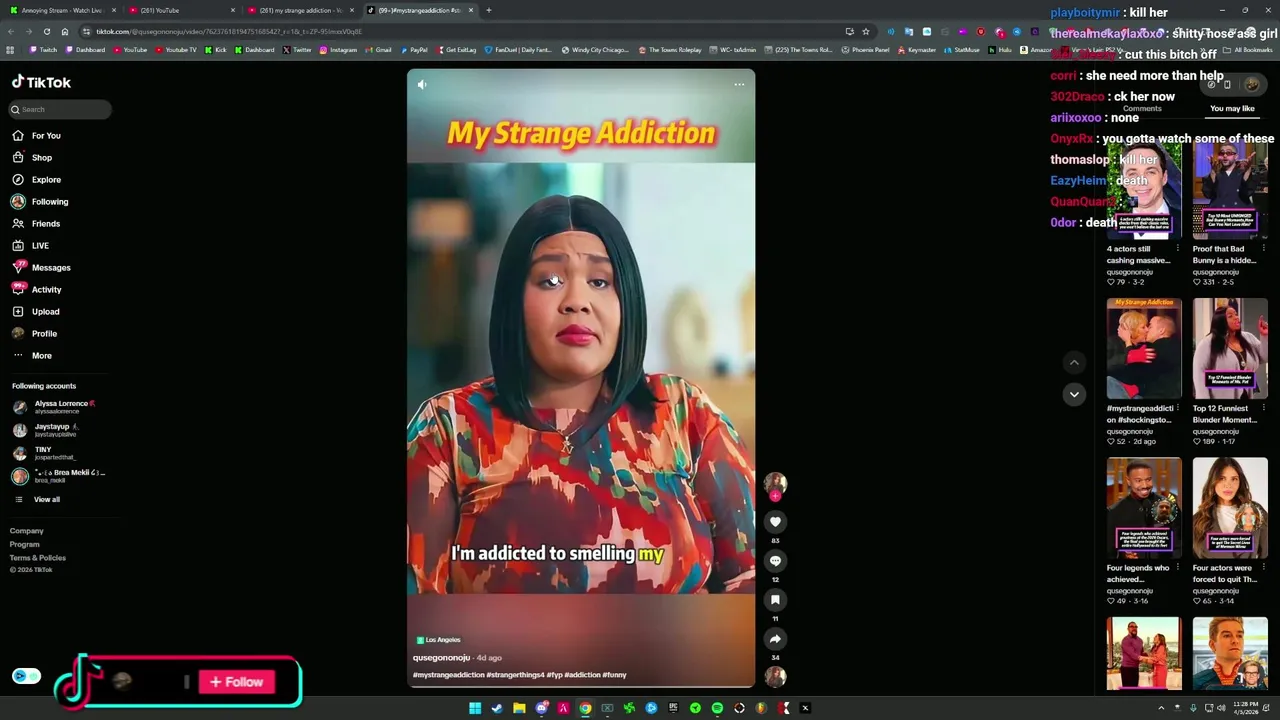Expand View all following accounts
Image resolution: width=1280 pixels, height=720 pixels.
[x=37, y=500]
